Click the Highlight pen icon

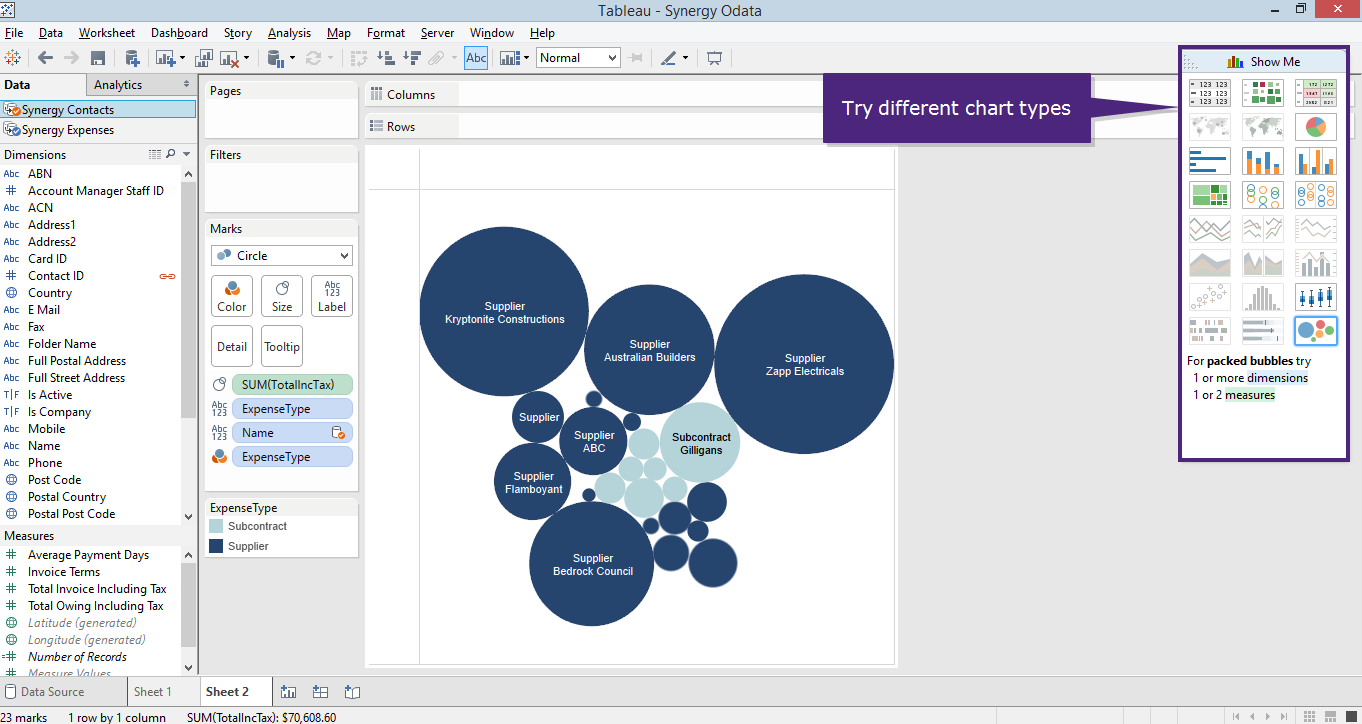(x=668, y=58)
